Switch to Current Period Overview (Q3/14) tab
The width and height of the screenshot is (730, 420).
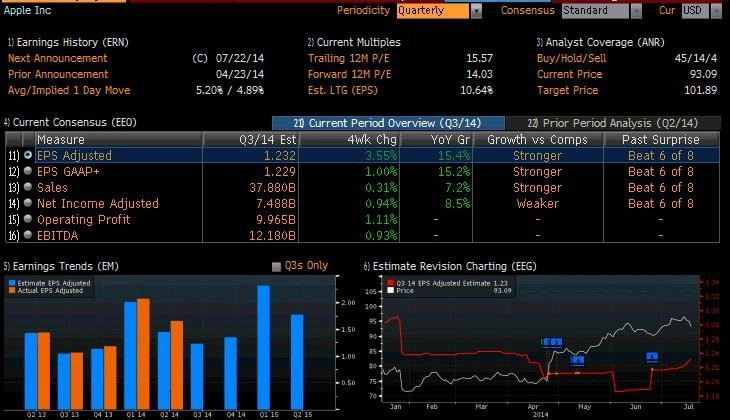pyautogui.click(x=388, y=123)
